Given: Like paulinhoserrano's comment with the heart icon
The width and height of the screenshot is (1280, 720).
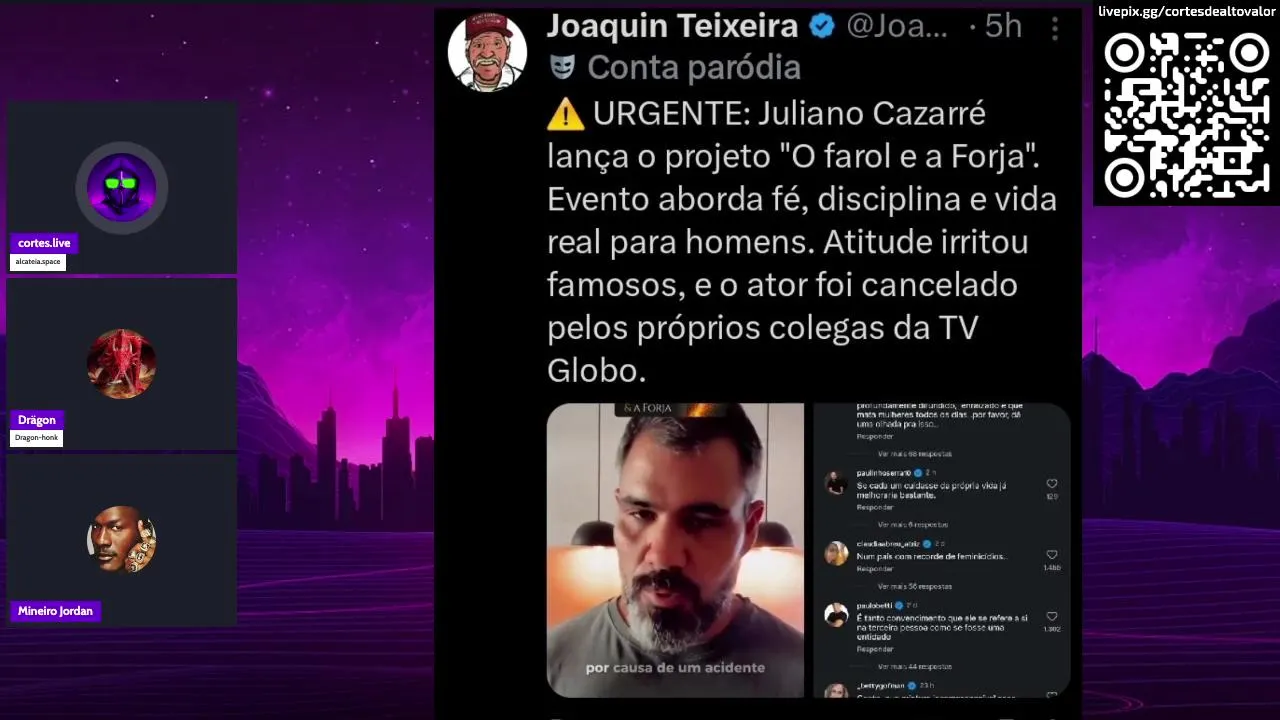Looking at the screenshot, I should tap(1051, 484).
